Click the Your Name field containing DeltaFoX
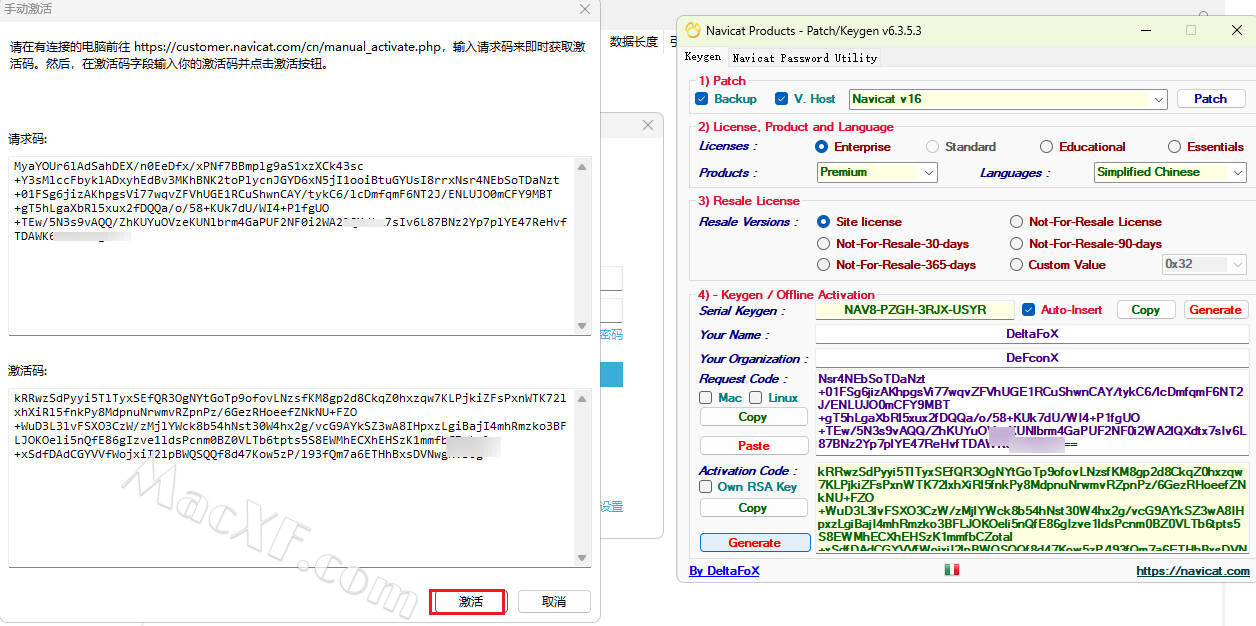The image size is (1256, 626). pyautogui.click(x=1032, y=334)
